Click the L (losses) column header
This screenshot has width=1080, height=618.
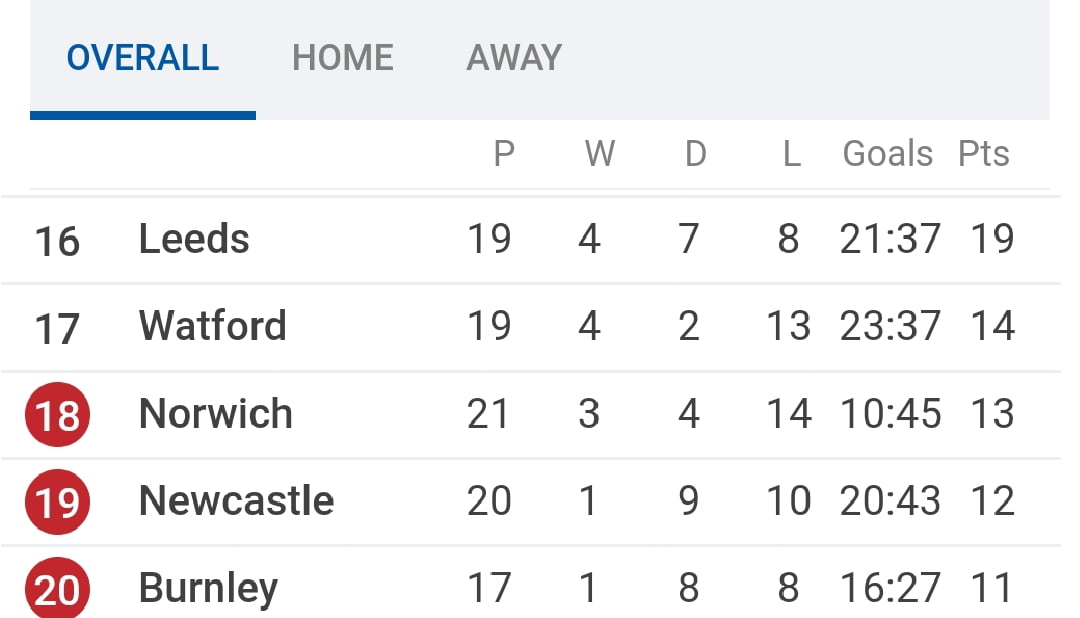791,154
